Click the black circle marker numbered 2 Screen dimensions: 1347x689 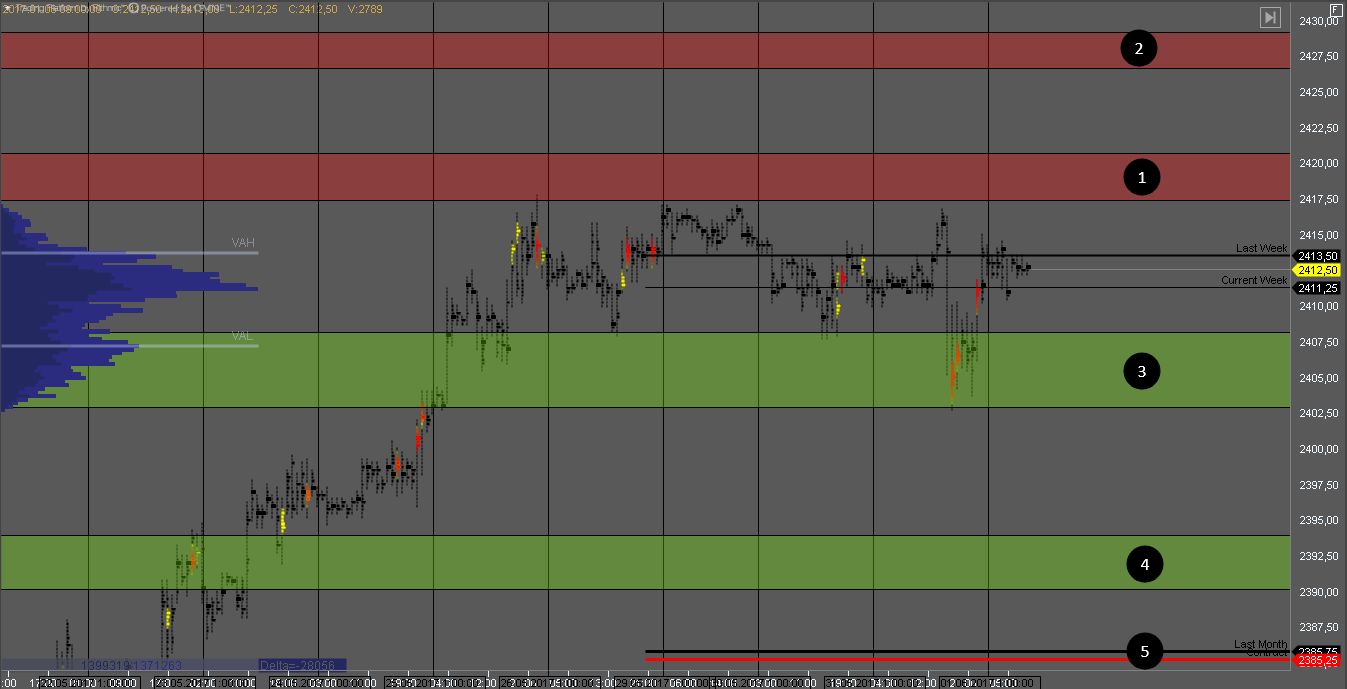(x=1138, y=48)
